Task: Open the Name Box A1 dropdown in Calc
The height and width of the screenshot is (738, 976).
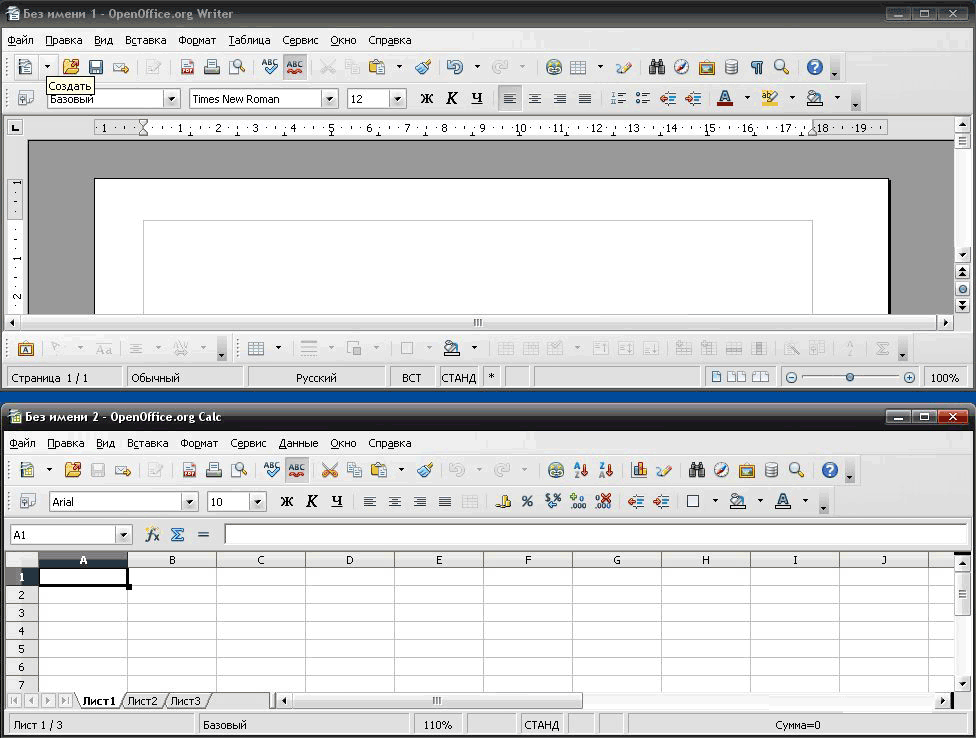Action: click(123, 535)
